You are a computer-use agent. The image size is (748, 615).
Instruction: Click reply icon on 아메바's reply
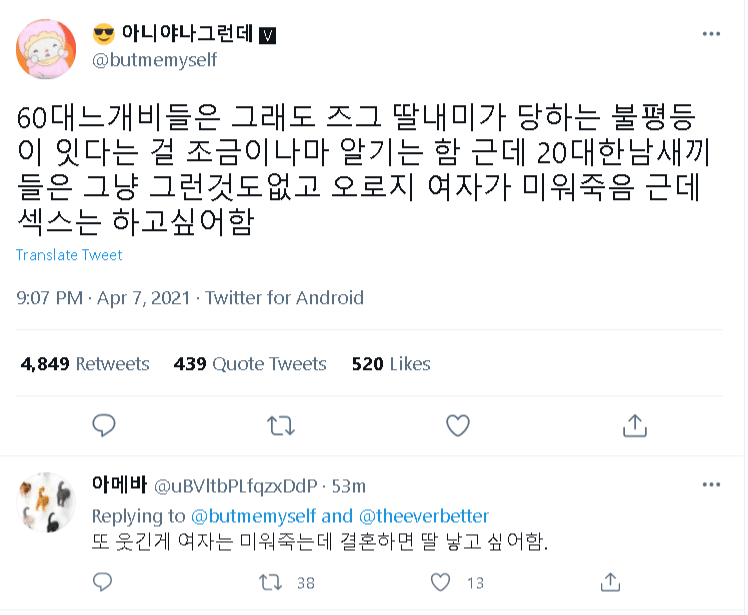pos(104,582)
